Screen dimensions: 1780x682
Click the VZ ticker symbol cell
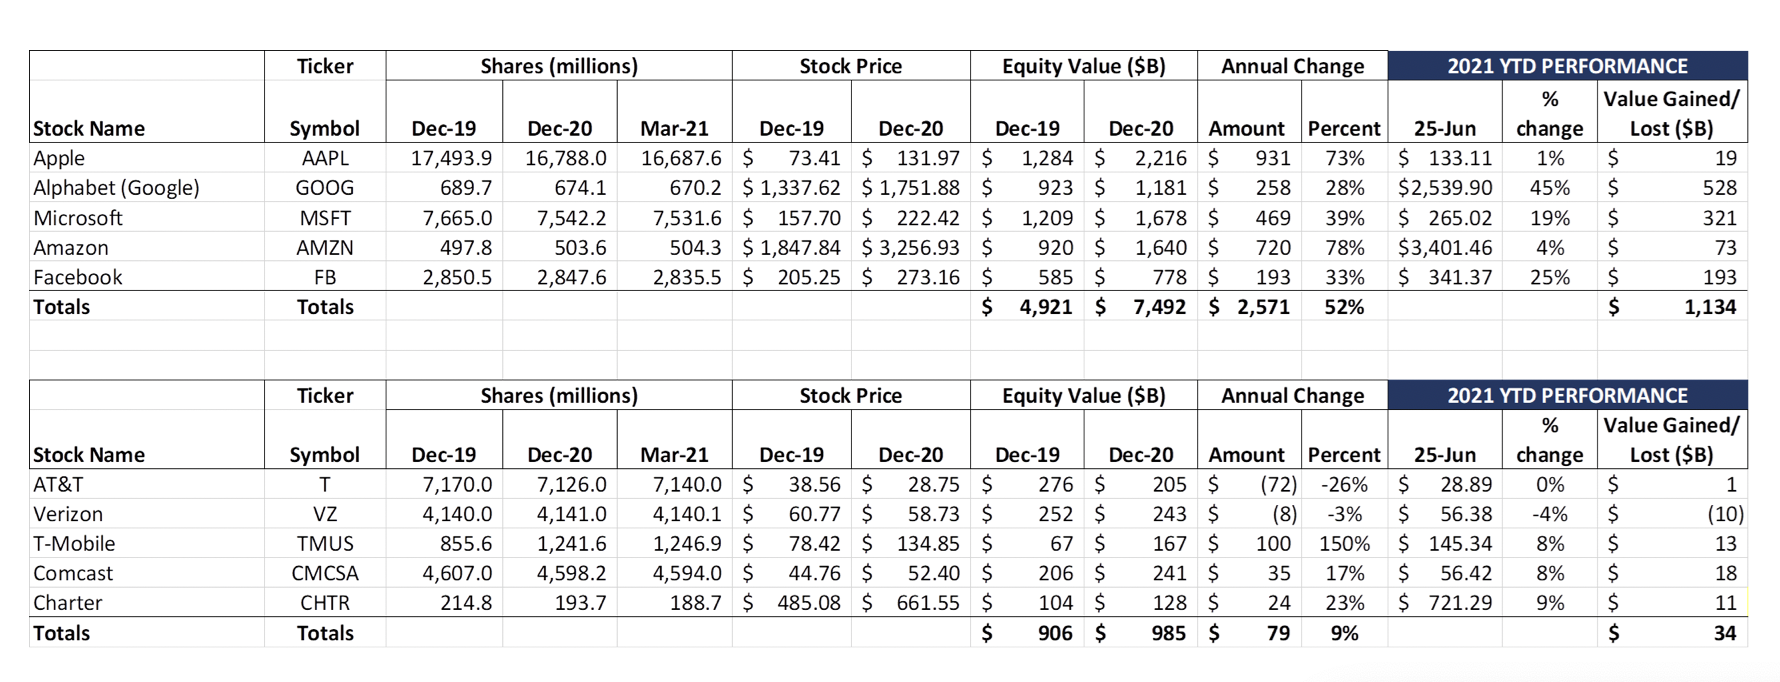[325, 514]
